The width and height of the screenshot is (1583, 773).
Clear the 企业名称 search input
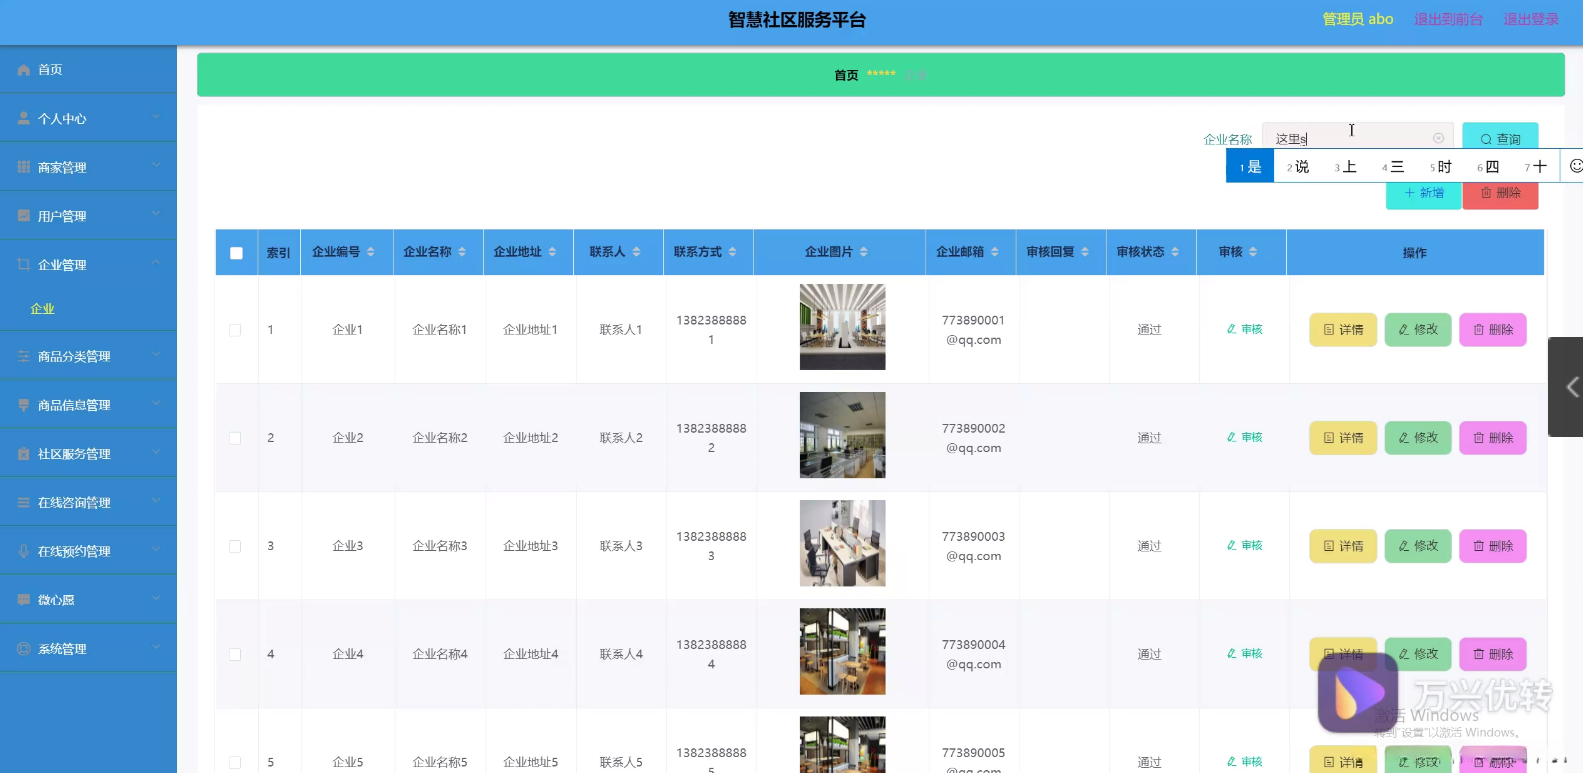coord(1438,139)
